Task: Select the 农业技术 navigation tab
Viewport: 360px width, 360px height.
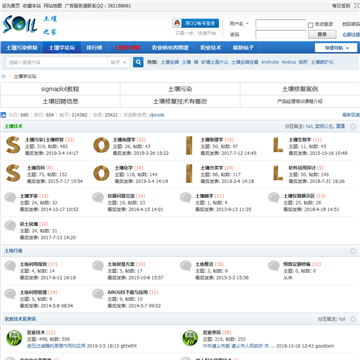Action: (x=210, y=48)
